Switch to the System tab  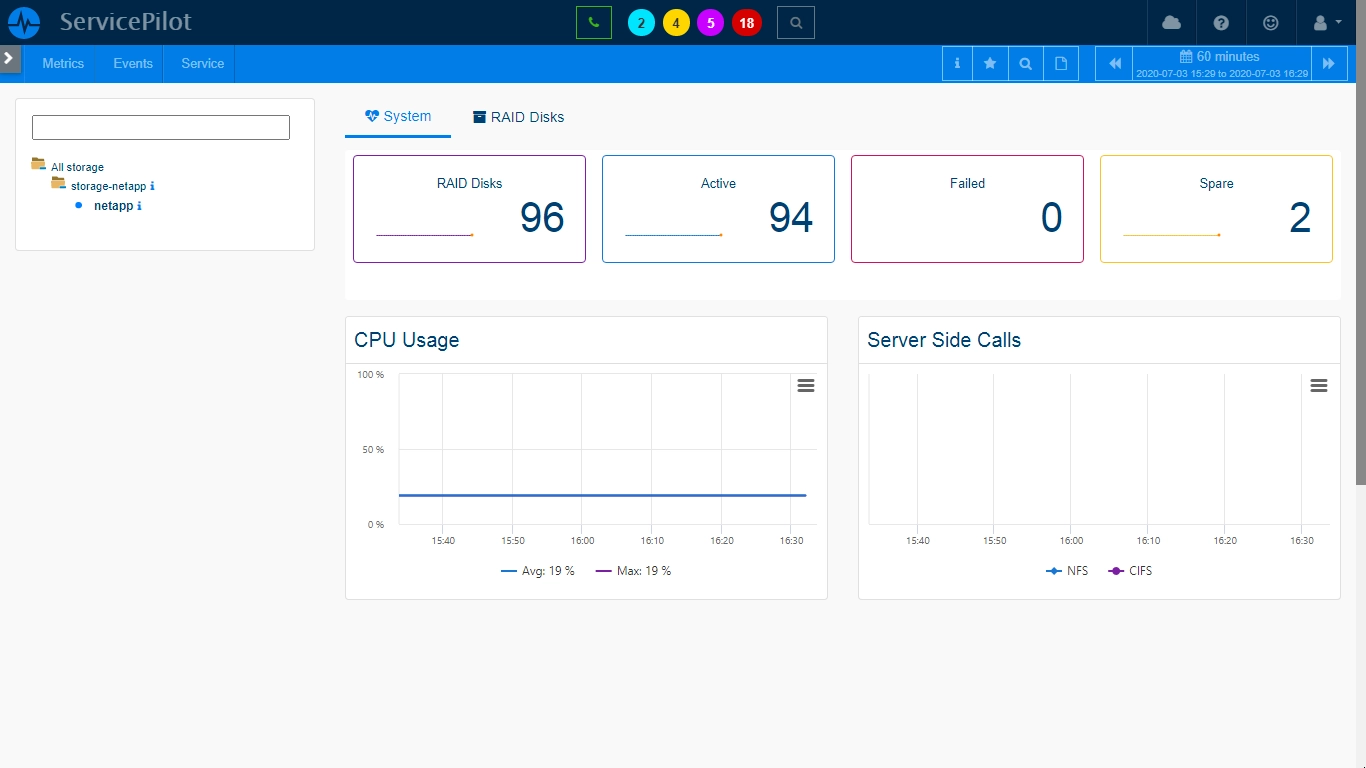click(398, 116)
